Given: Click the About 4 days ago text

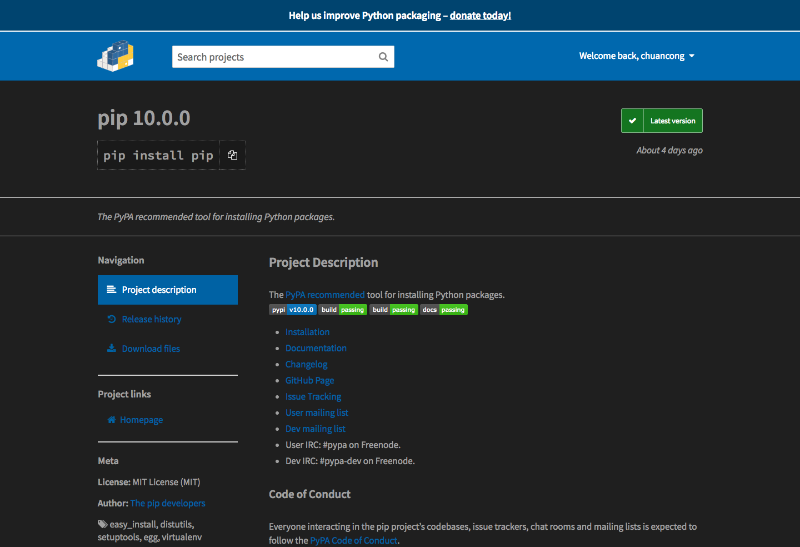Looking at the screenshot, I should click(x=669, y=150).
